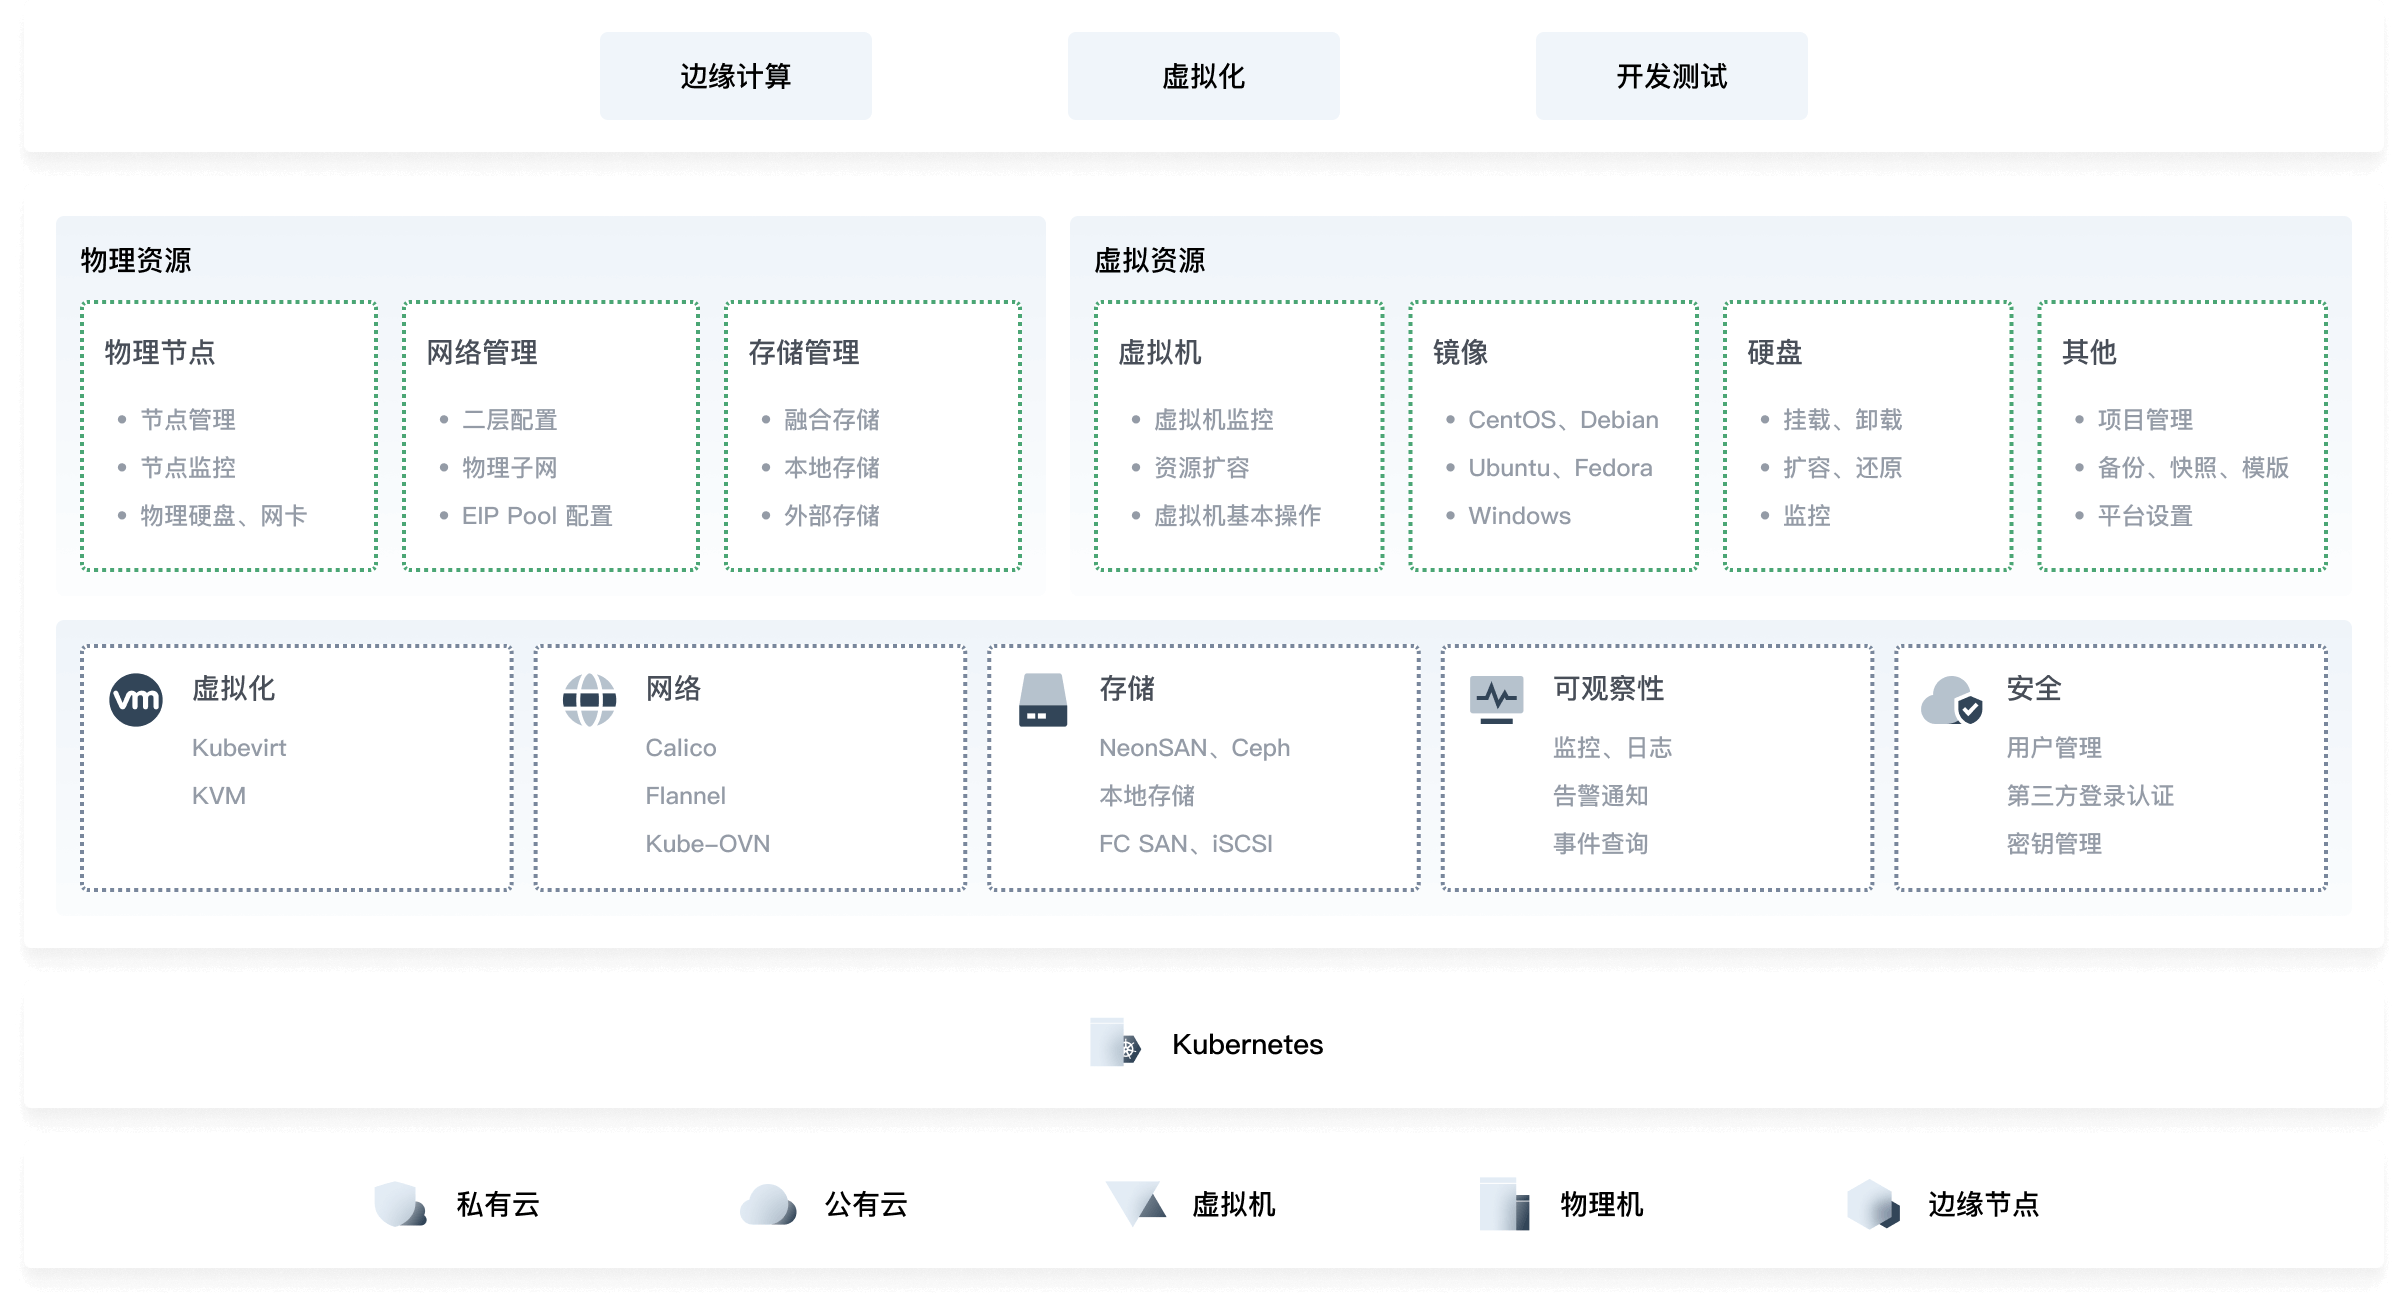Click the 物理资源 section heading
Viewport: 2408px width, 1316px height.
tap(136, 260)
